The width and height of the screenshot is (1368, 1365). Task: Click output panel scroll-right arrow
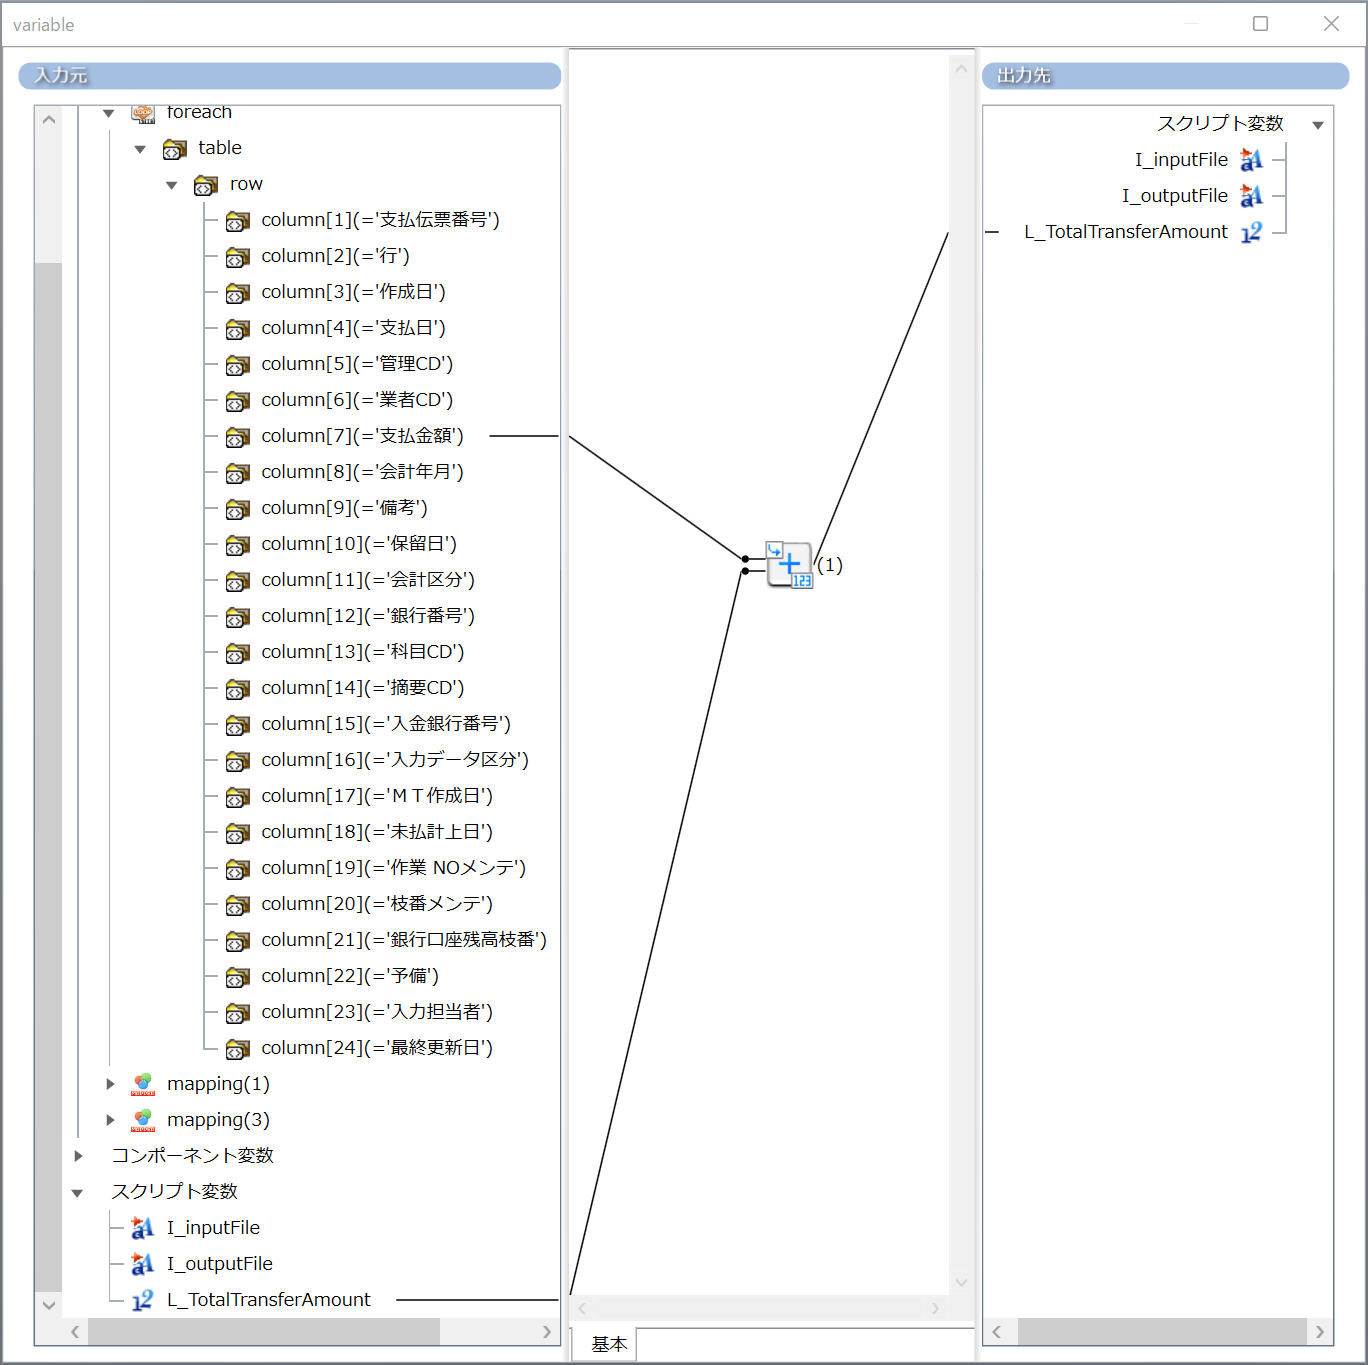point(1320,1332)
